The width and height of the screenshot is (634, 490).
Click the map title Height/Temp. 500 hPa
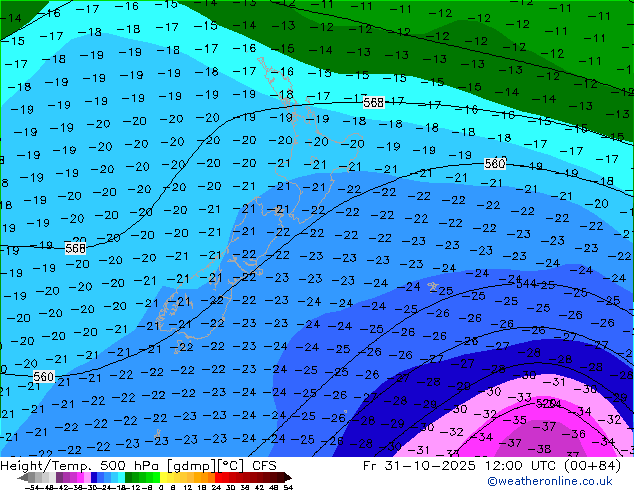coord(81,466)
